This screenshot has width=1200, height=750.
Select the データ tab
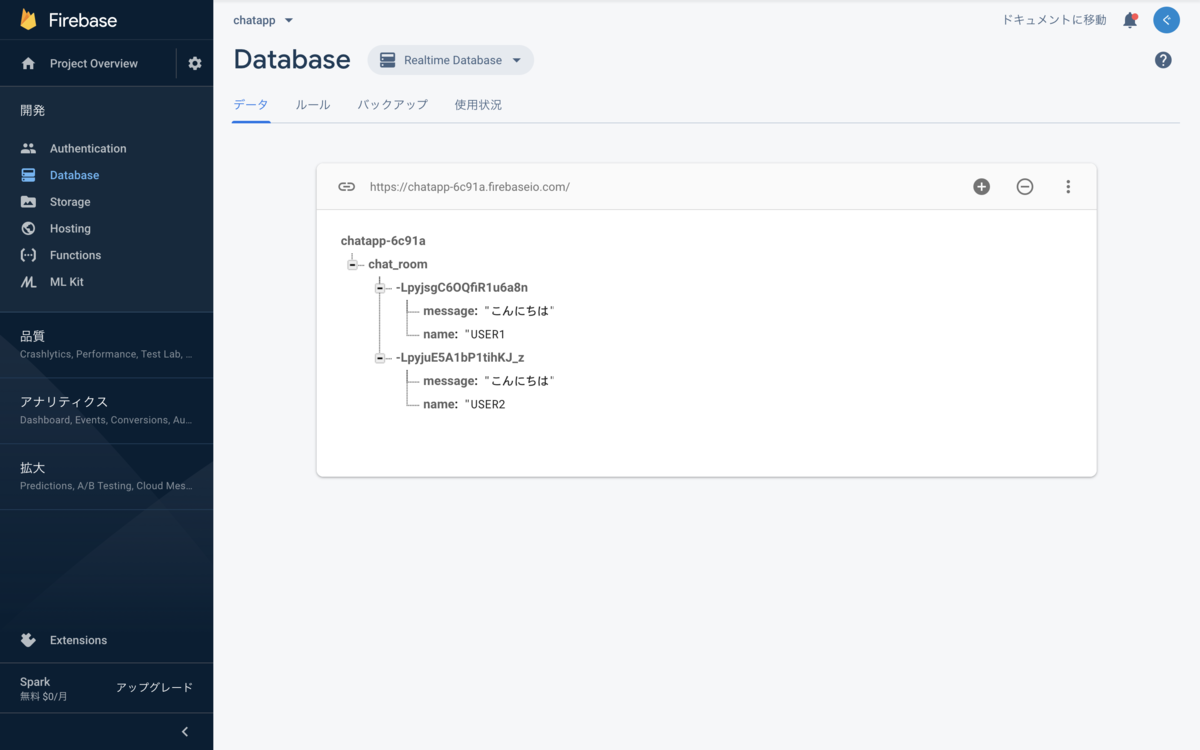pos(251,104)
